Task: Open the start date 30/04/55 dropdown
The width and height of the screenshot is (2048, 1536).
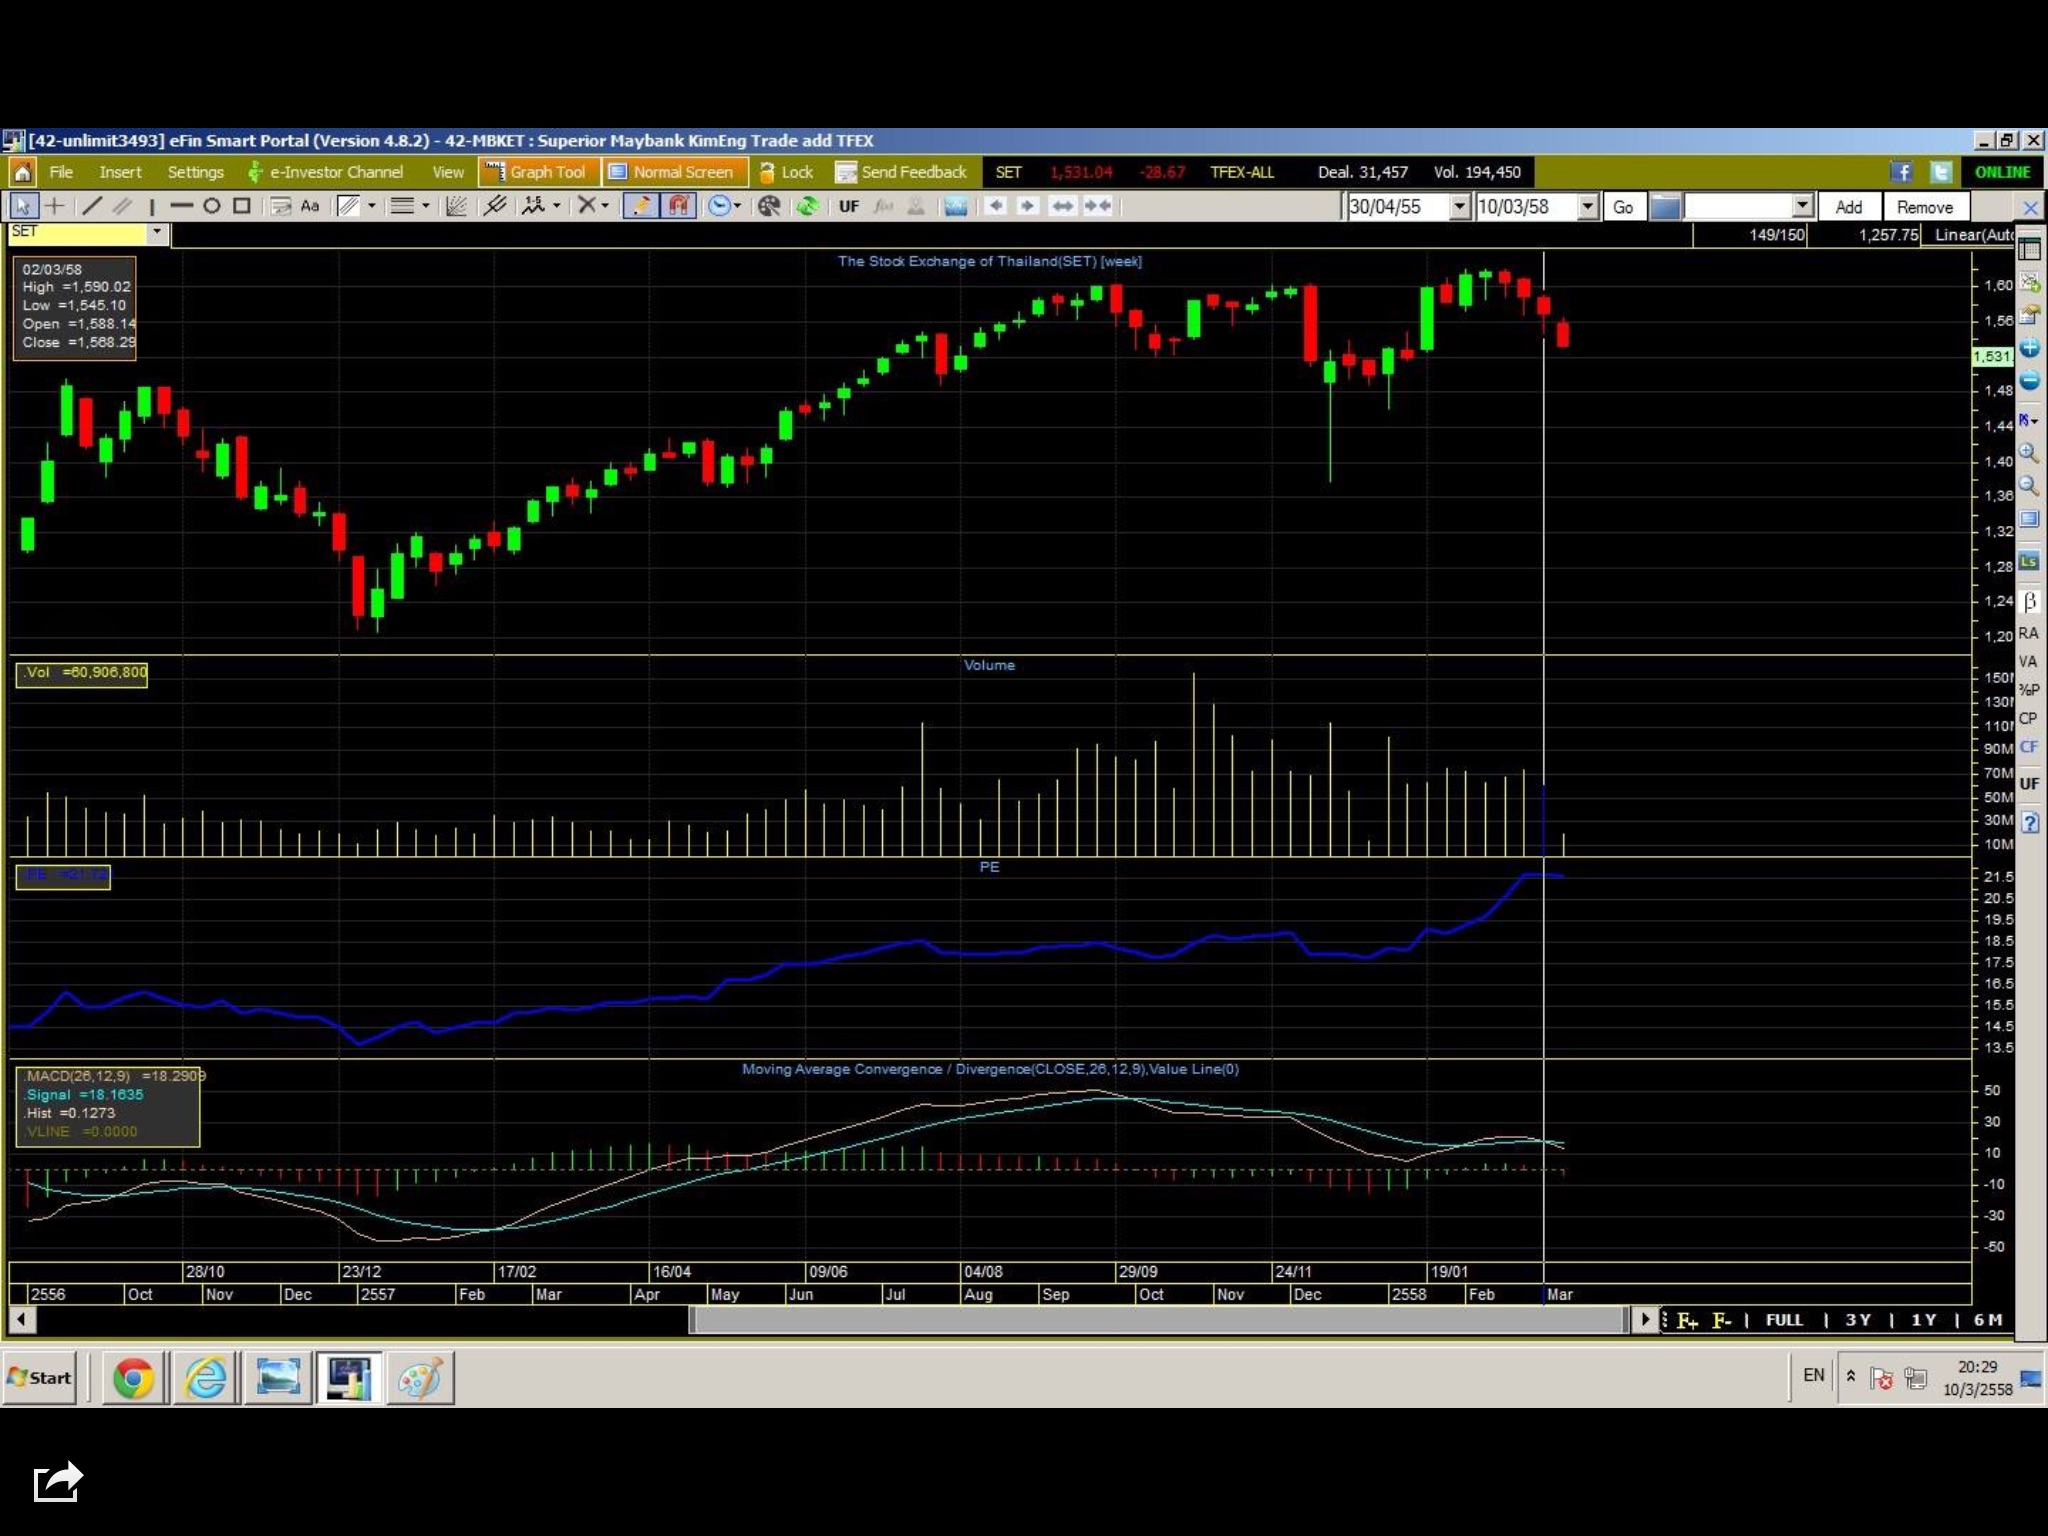Action: [x=1459, y=207]
